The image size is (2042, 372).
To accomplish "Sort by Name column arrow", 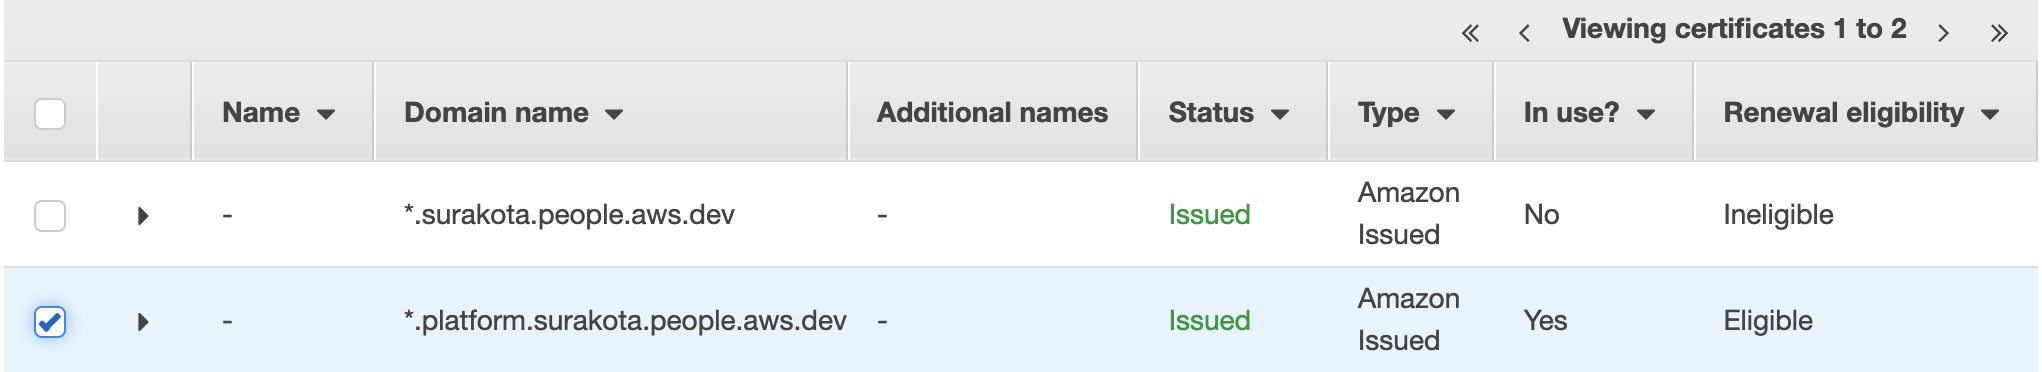I will click(325, 115).
